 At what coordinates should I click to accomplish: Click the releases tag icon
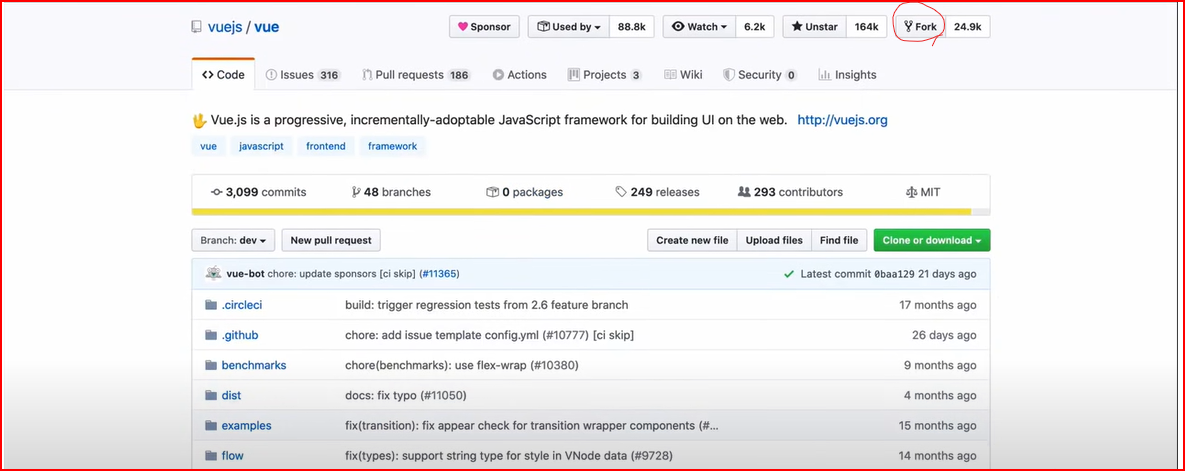[621, 192]
